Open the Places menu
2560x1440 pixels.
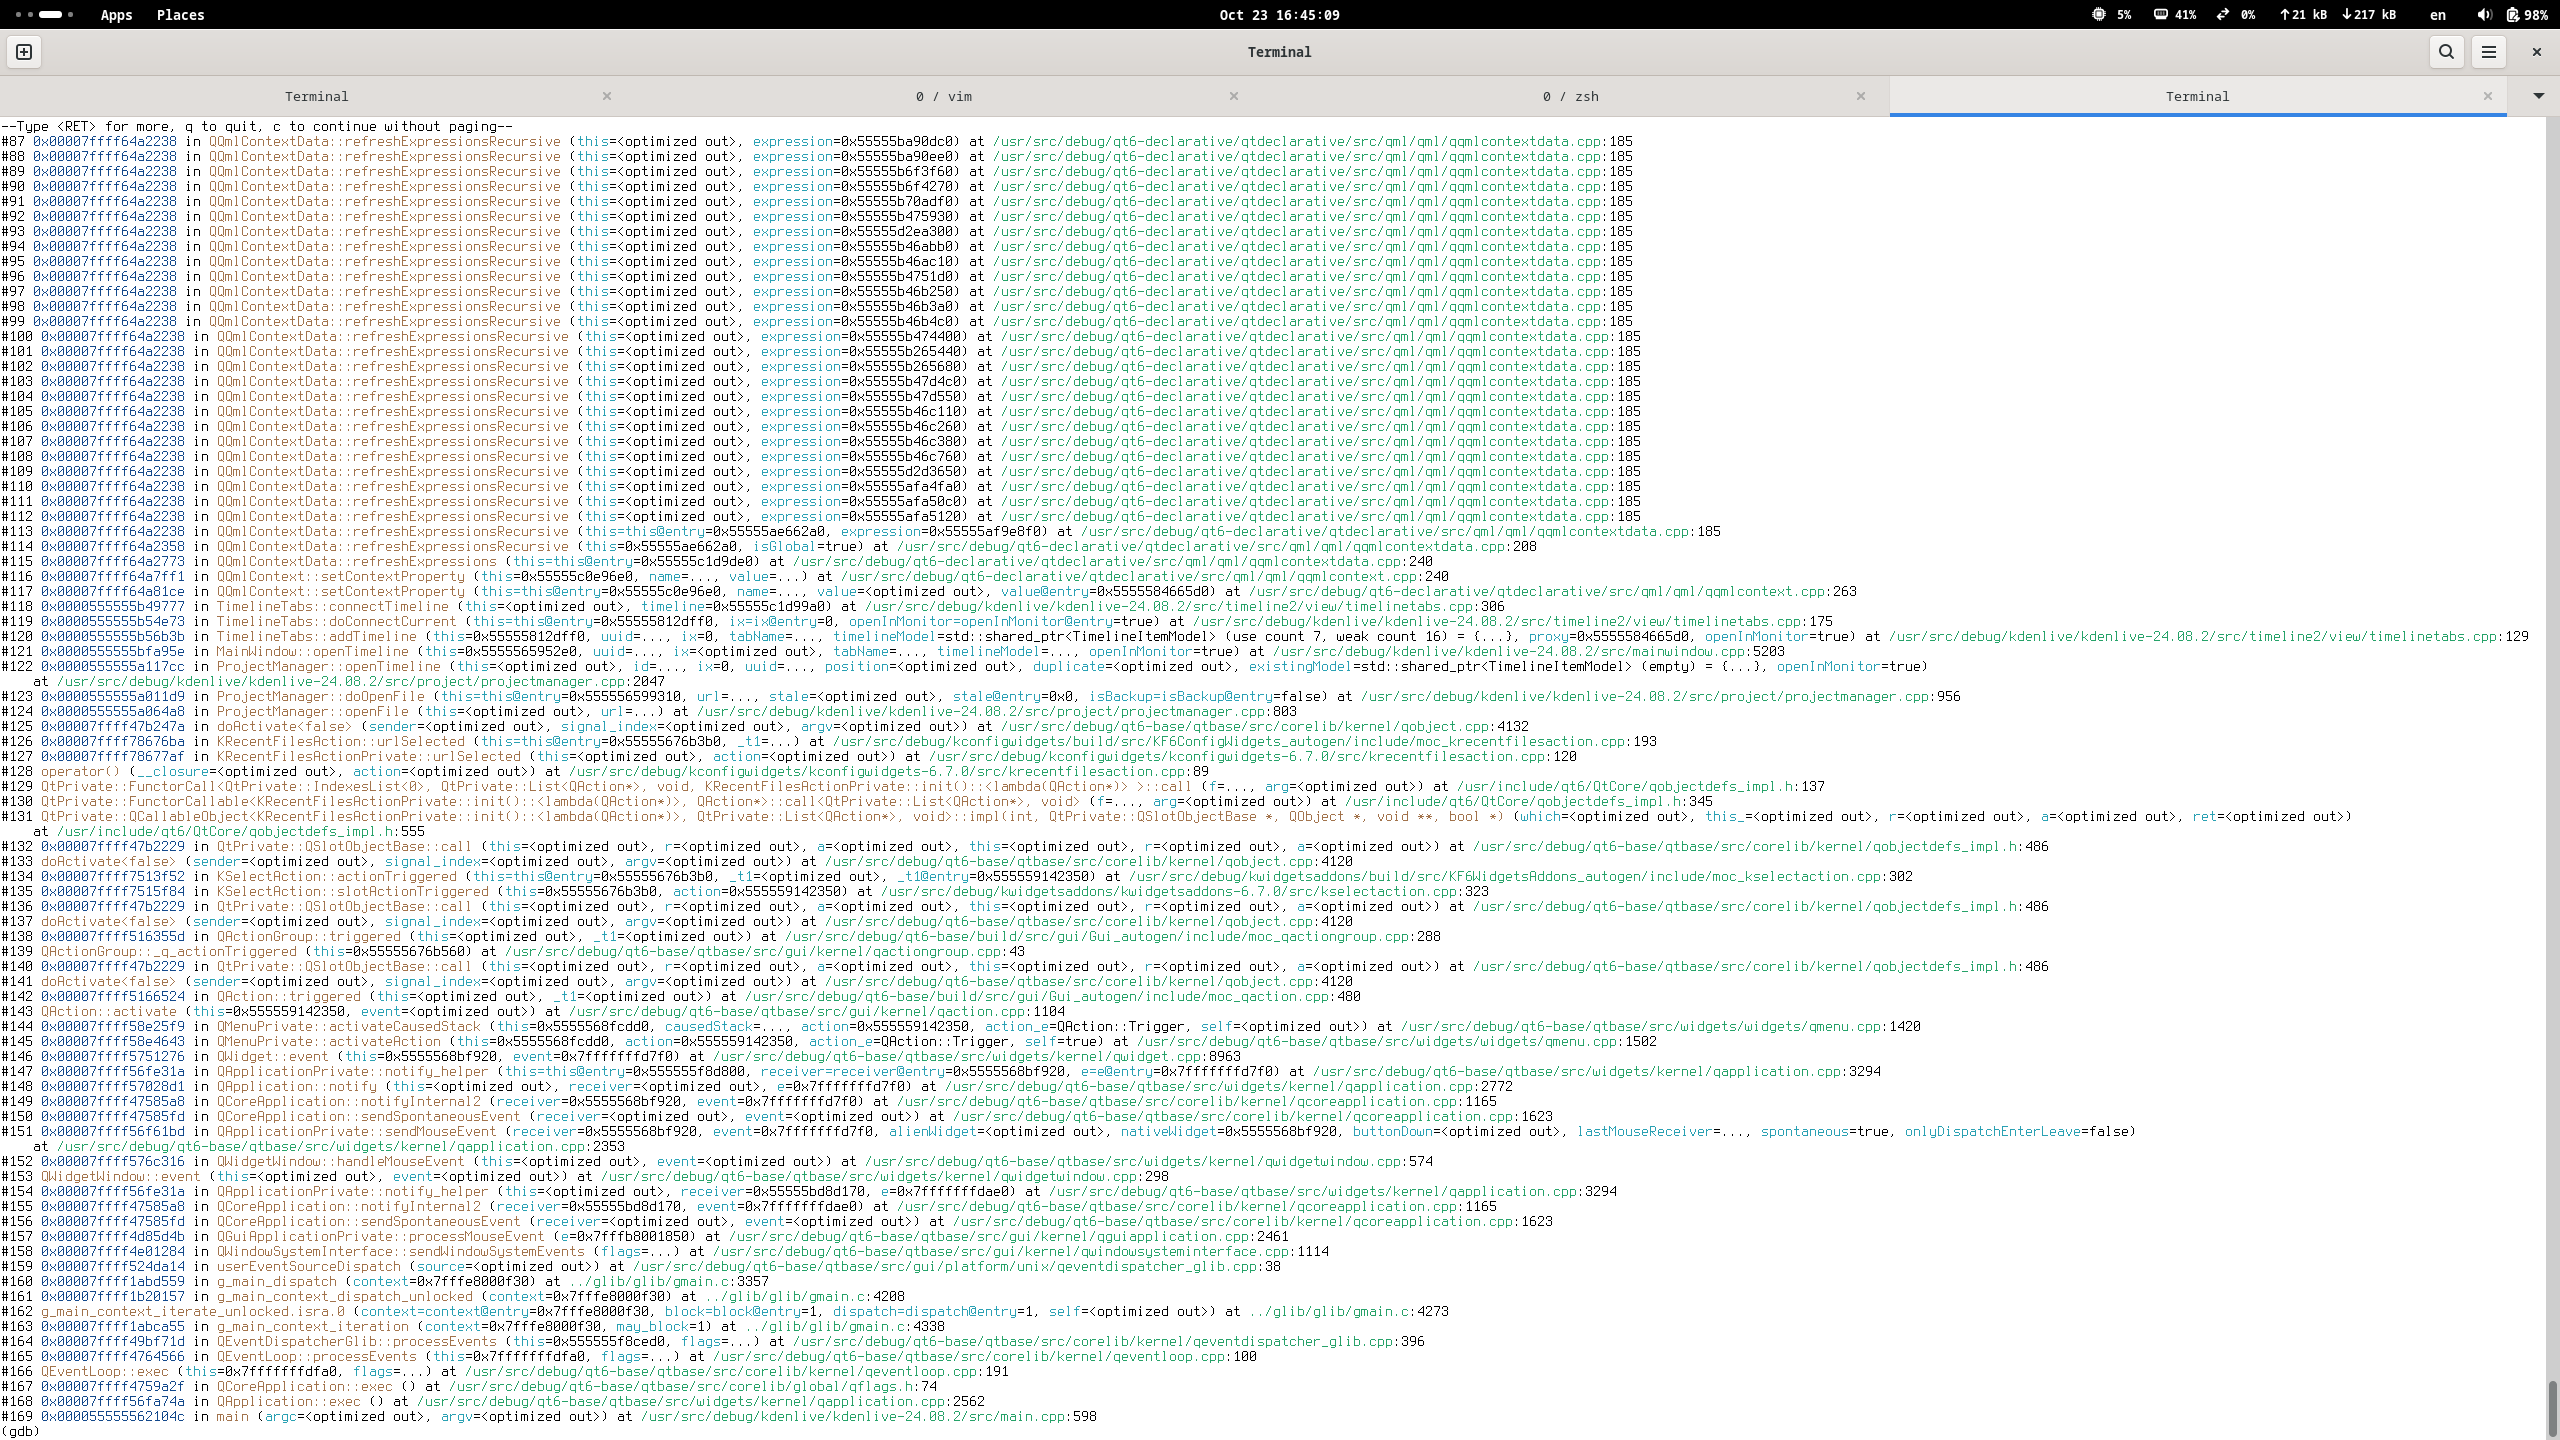click(x=180, y=15)
